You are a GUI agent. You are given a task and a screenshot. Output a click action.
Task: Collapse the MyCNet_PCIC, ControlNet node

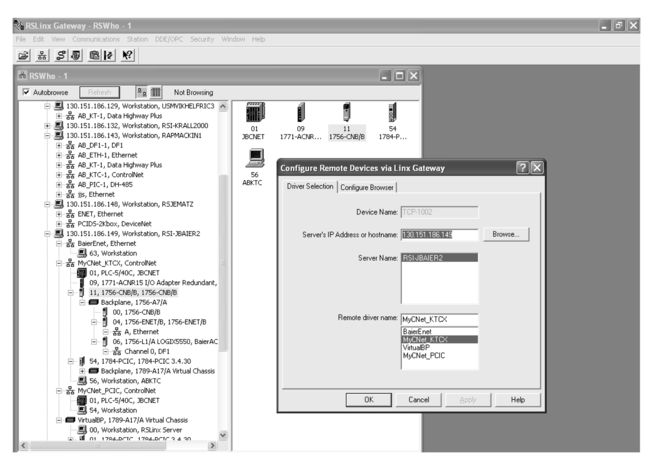(59, 391)
